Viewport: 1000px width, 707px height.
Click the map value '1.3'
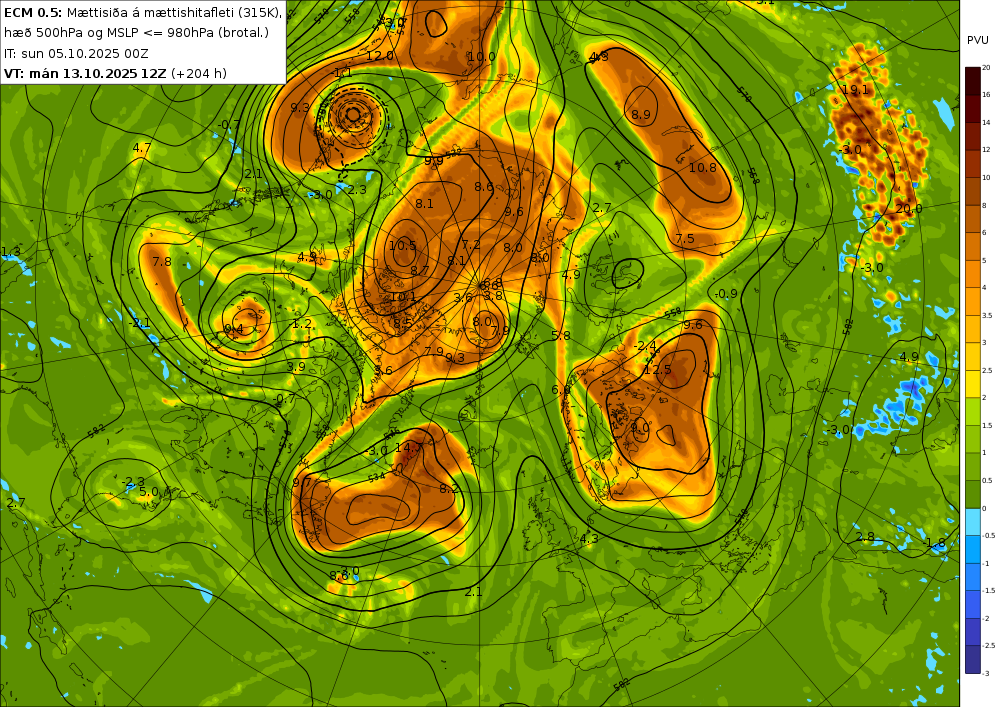(10, 252)
